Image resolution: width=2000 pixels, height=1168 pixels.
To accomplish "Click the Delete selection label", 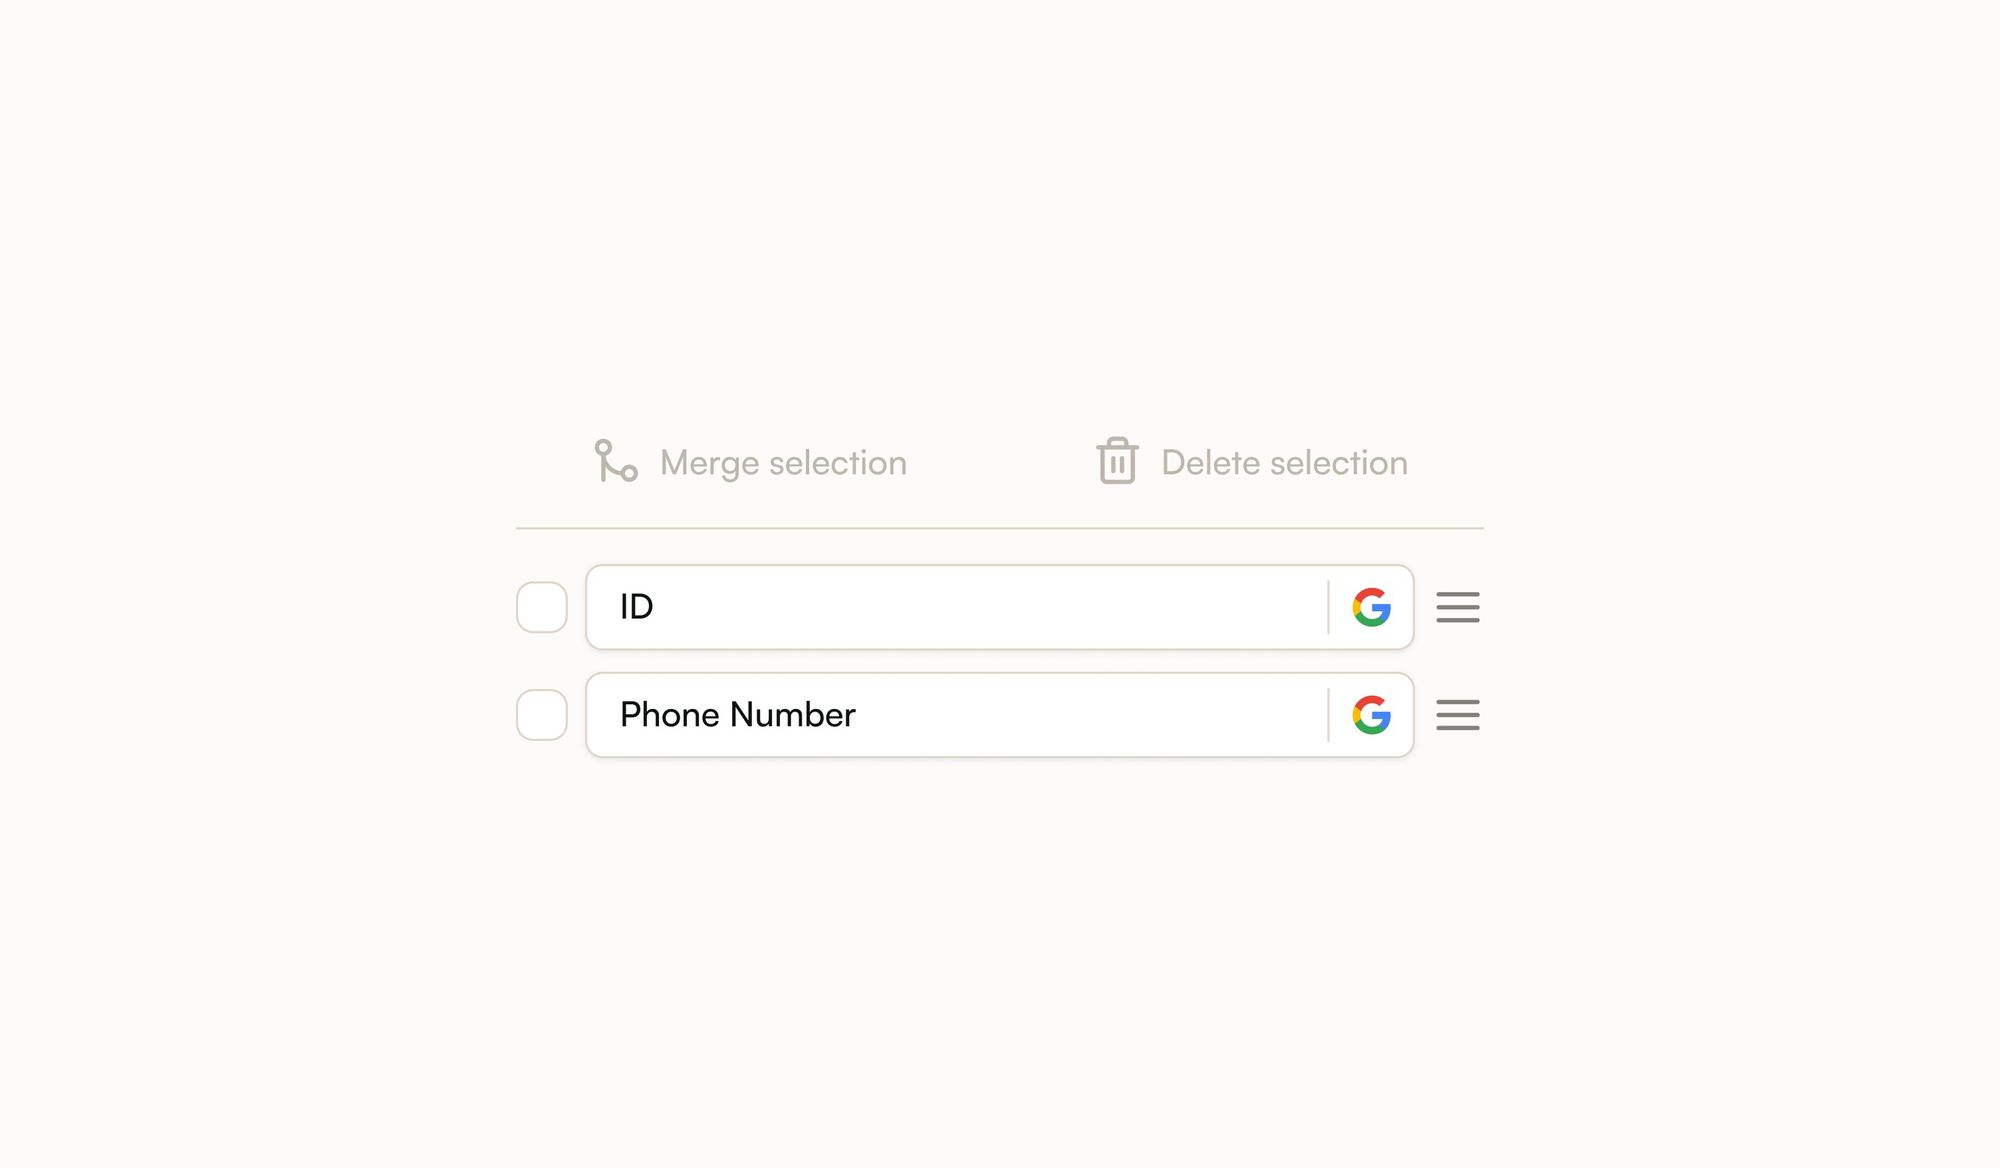I will coord(1284,463).
